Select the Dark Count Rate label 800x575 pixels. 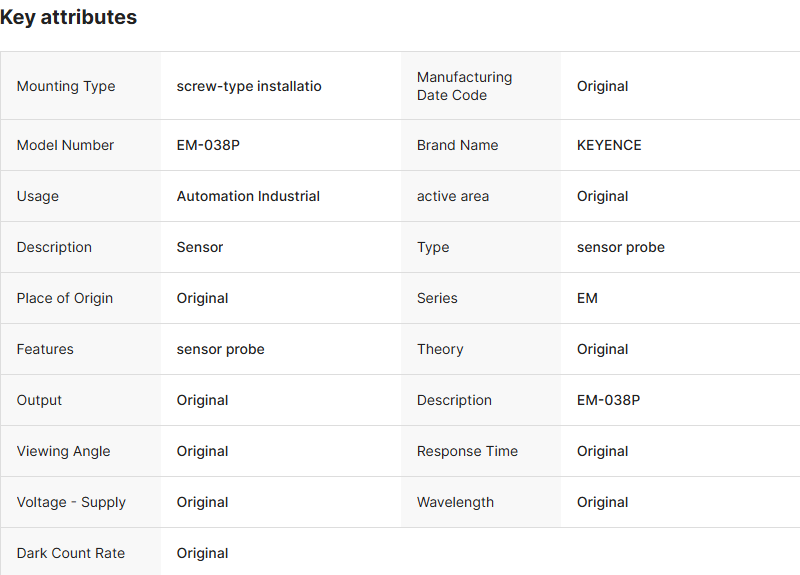(x=71, y=553)
